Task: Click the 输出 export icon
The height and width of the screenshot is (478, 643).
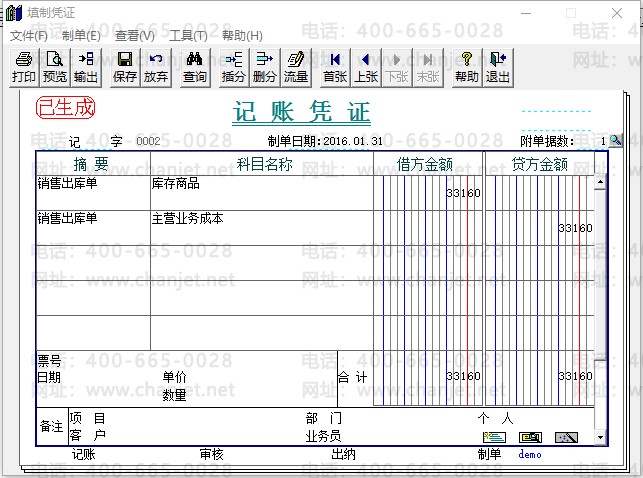Action: pyautogui.click(x=86, y=67)
